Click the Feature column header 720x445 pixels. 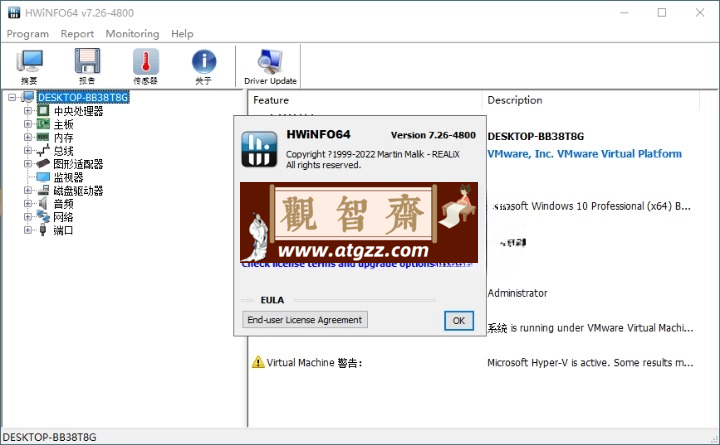pyautogui.click(x=271, y=100)
